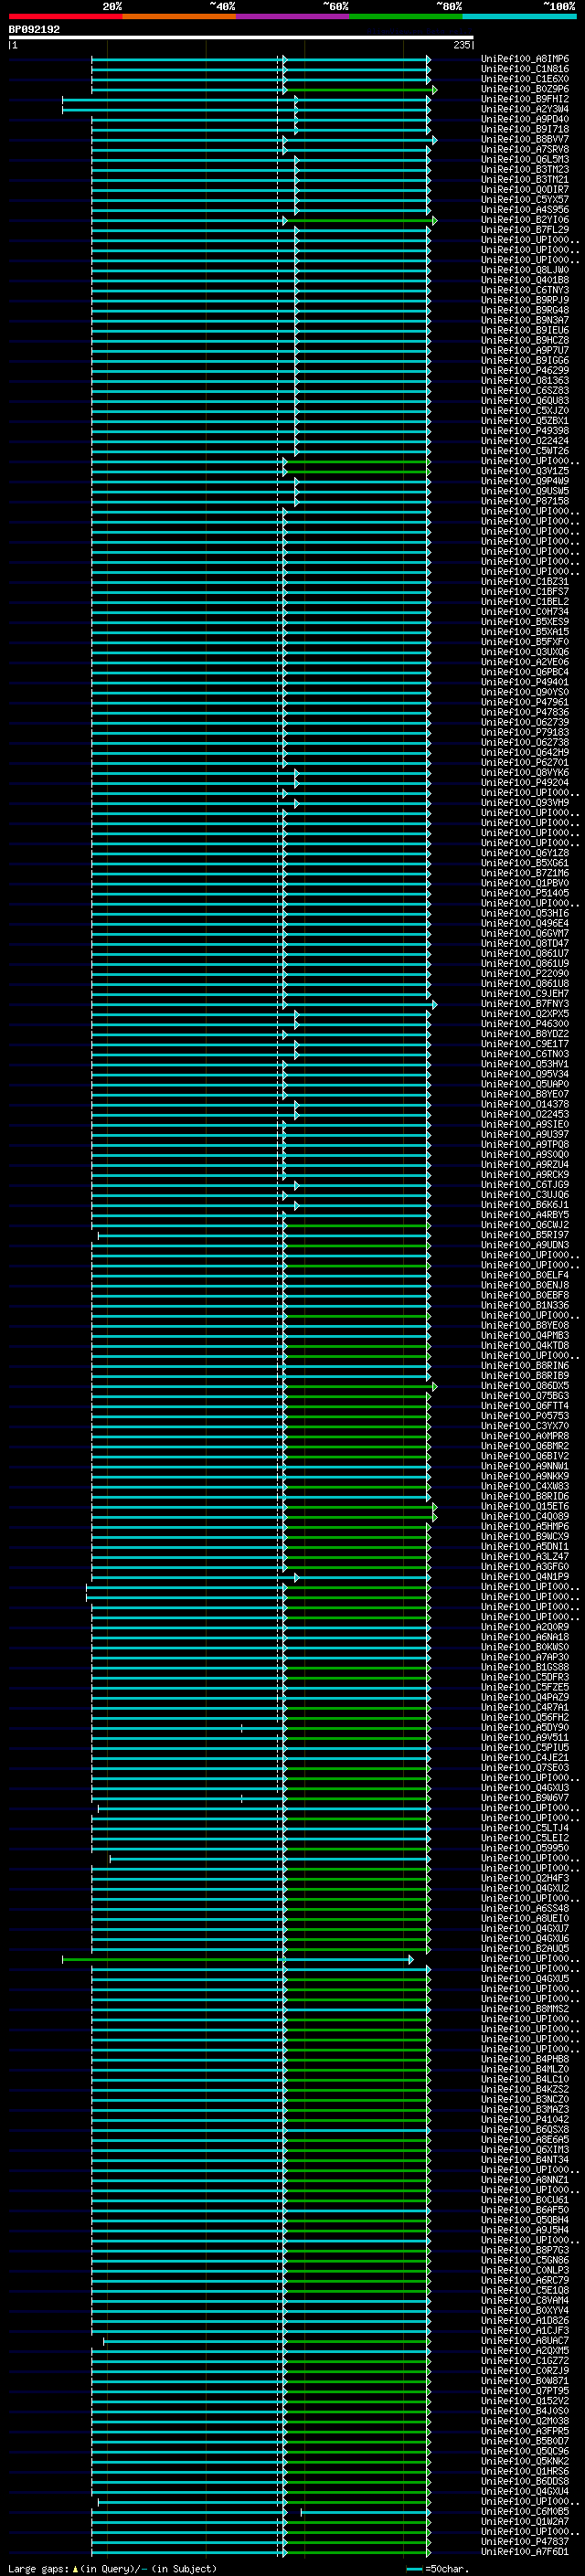Open hit UniRef100_A2Y3W4
585x2576 pixels.
click(x=525, y=110)
